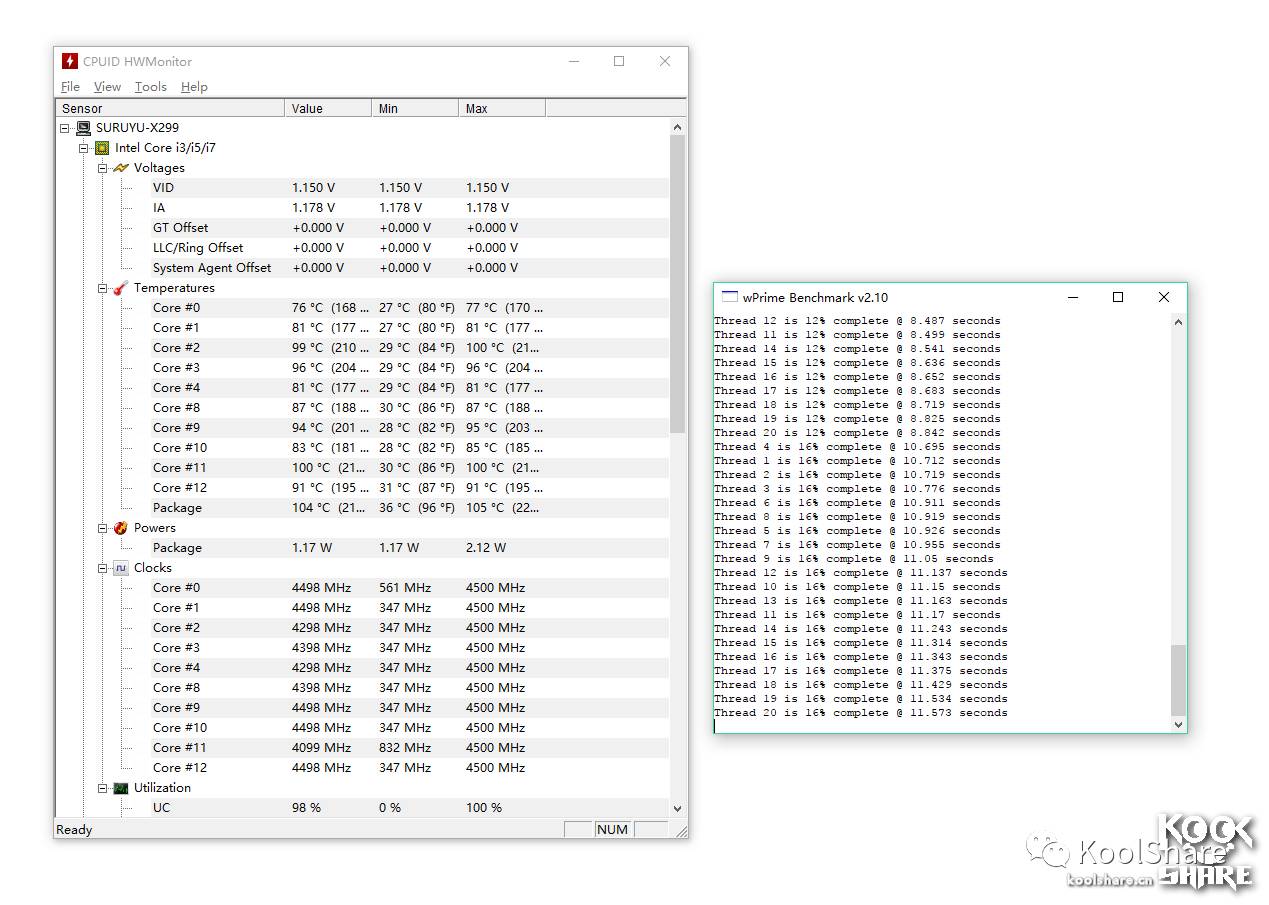Open the Tools menu in HWMonitor
This screenshot has width=1269, height=905.
tap(151, 87)
